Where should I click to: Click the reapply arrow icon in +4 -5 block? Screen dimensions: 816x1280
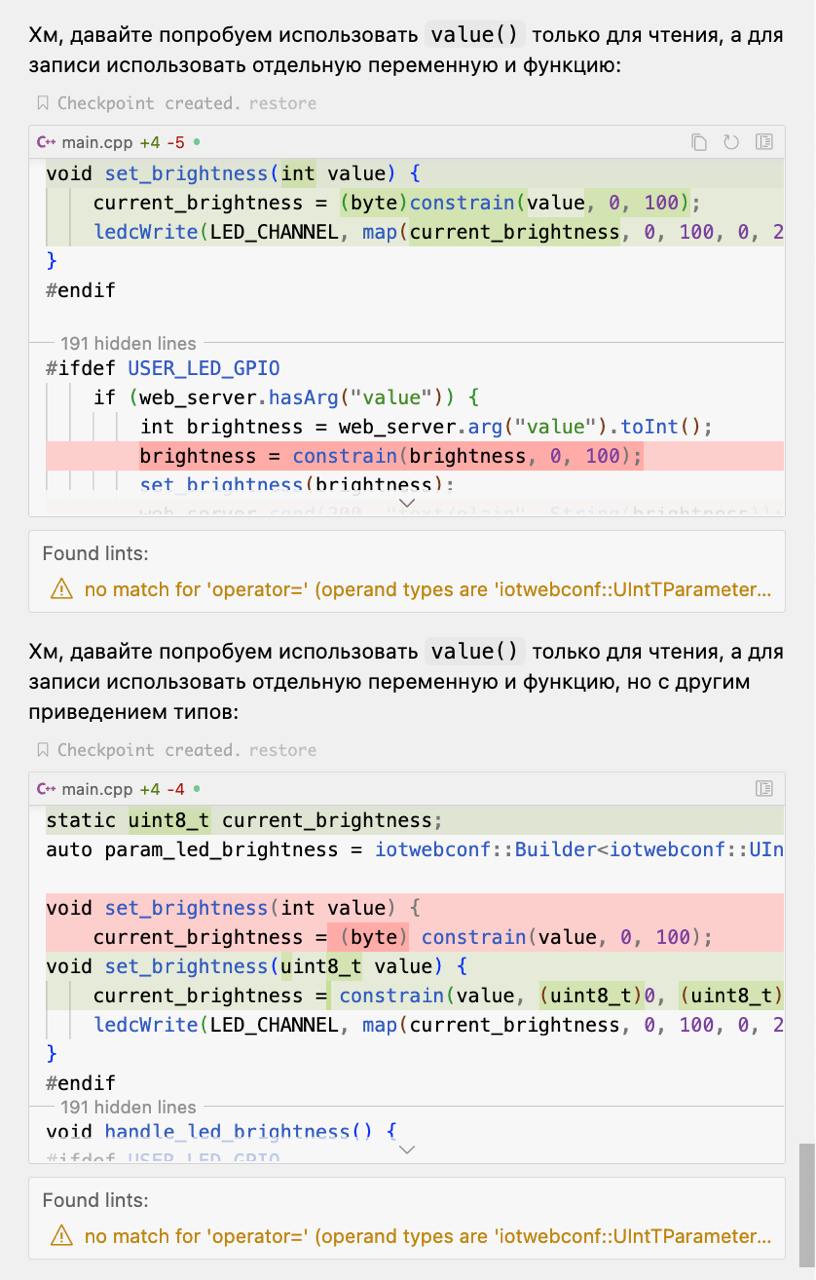click(731, 142)
